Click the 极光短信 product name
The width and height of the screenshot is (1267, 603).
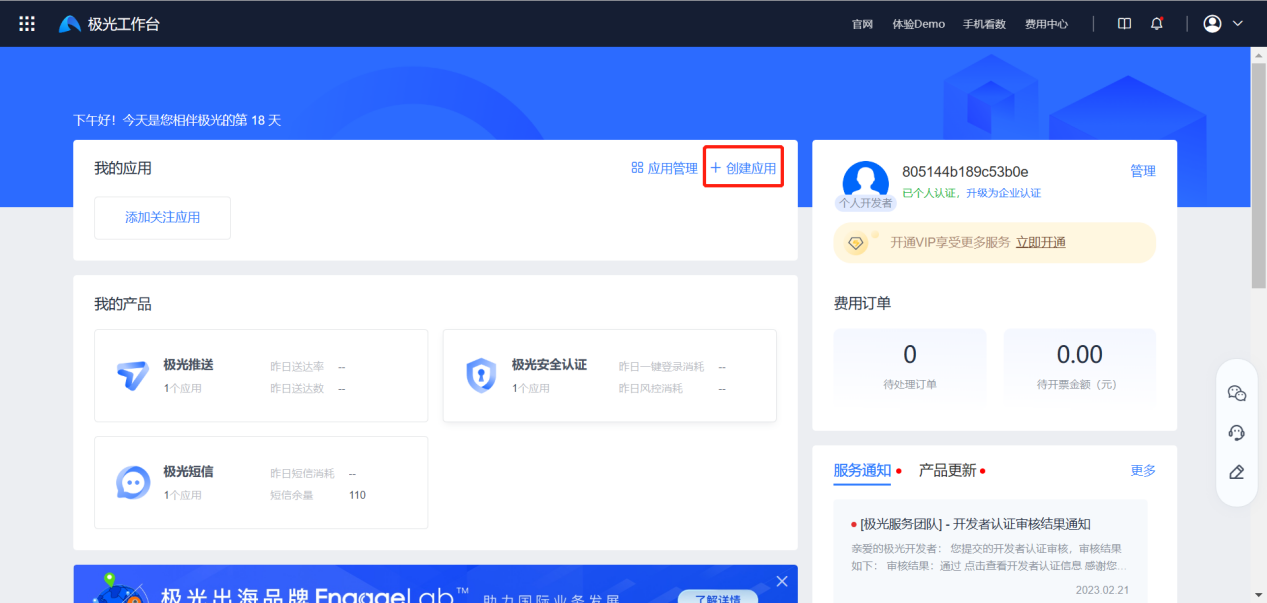pos(188,472)
